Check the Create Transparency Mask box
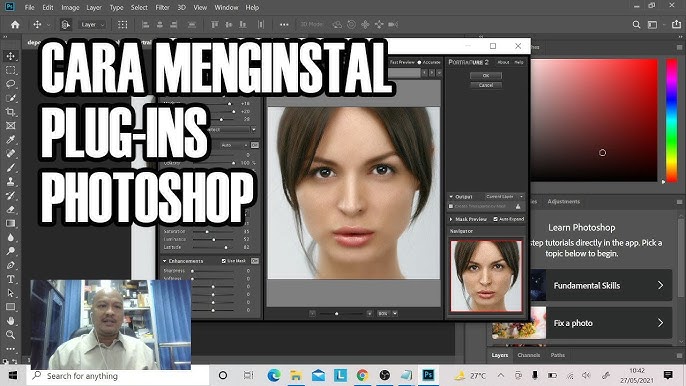This screenshot has width=686, height=386. (451, 206)
